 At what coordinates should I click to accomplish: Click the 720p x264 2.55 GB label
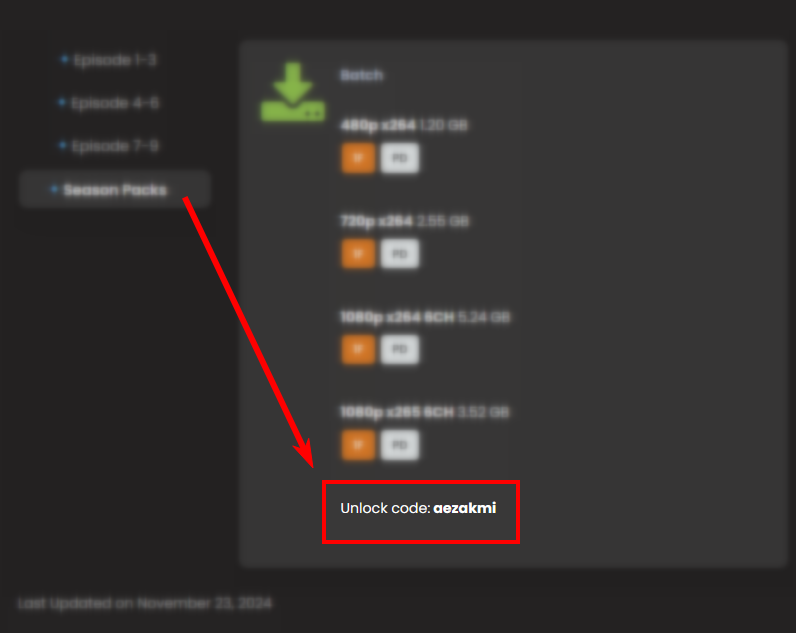click(x=405, y=221)
